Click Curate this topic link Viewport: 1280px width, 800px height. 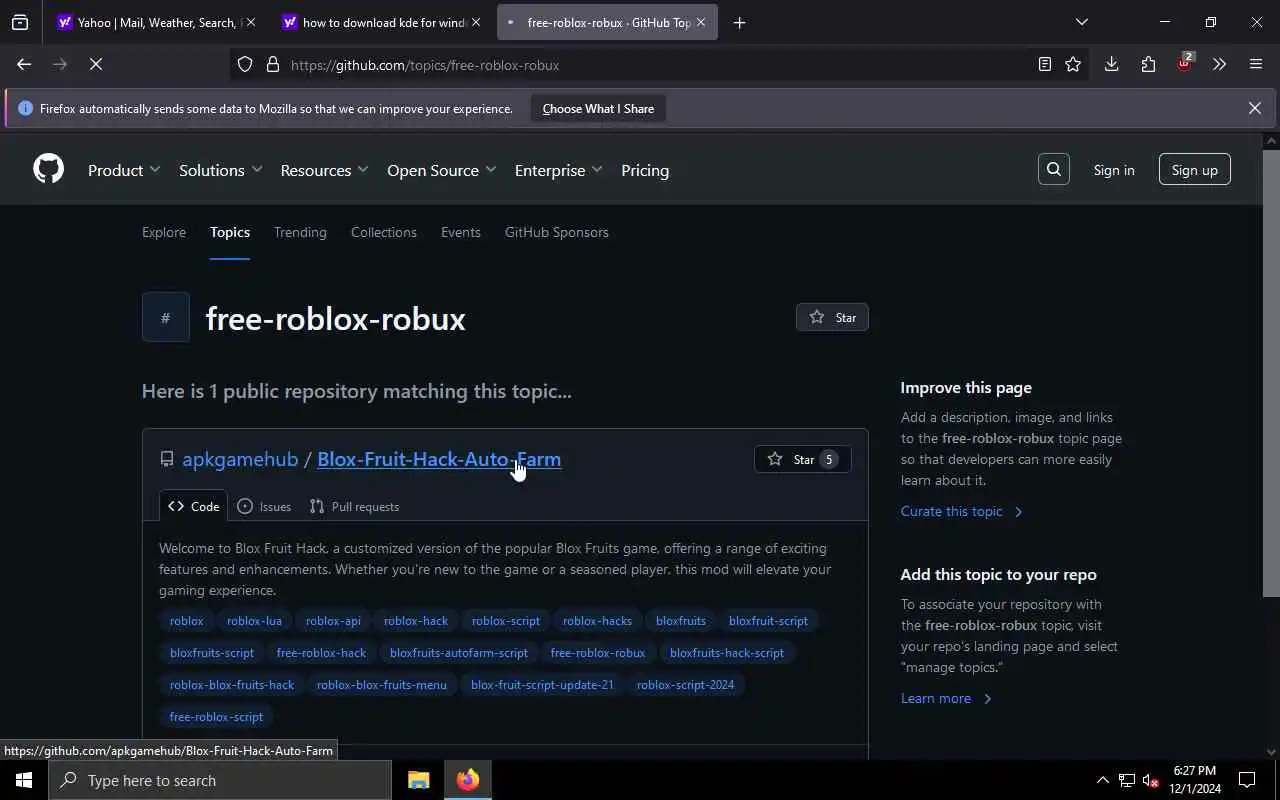[962, 511]
